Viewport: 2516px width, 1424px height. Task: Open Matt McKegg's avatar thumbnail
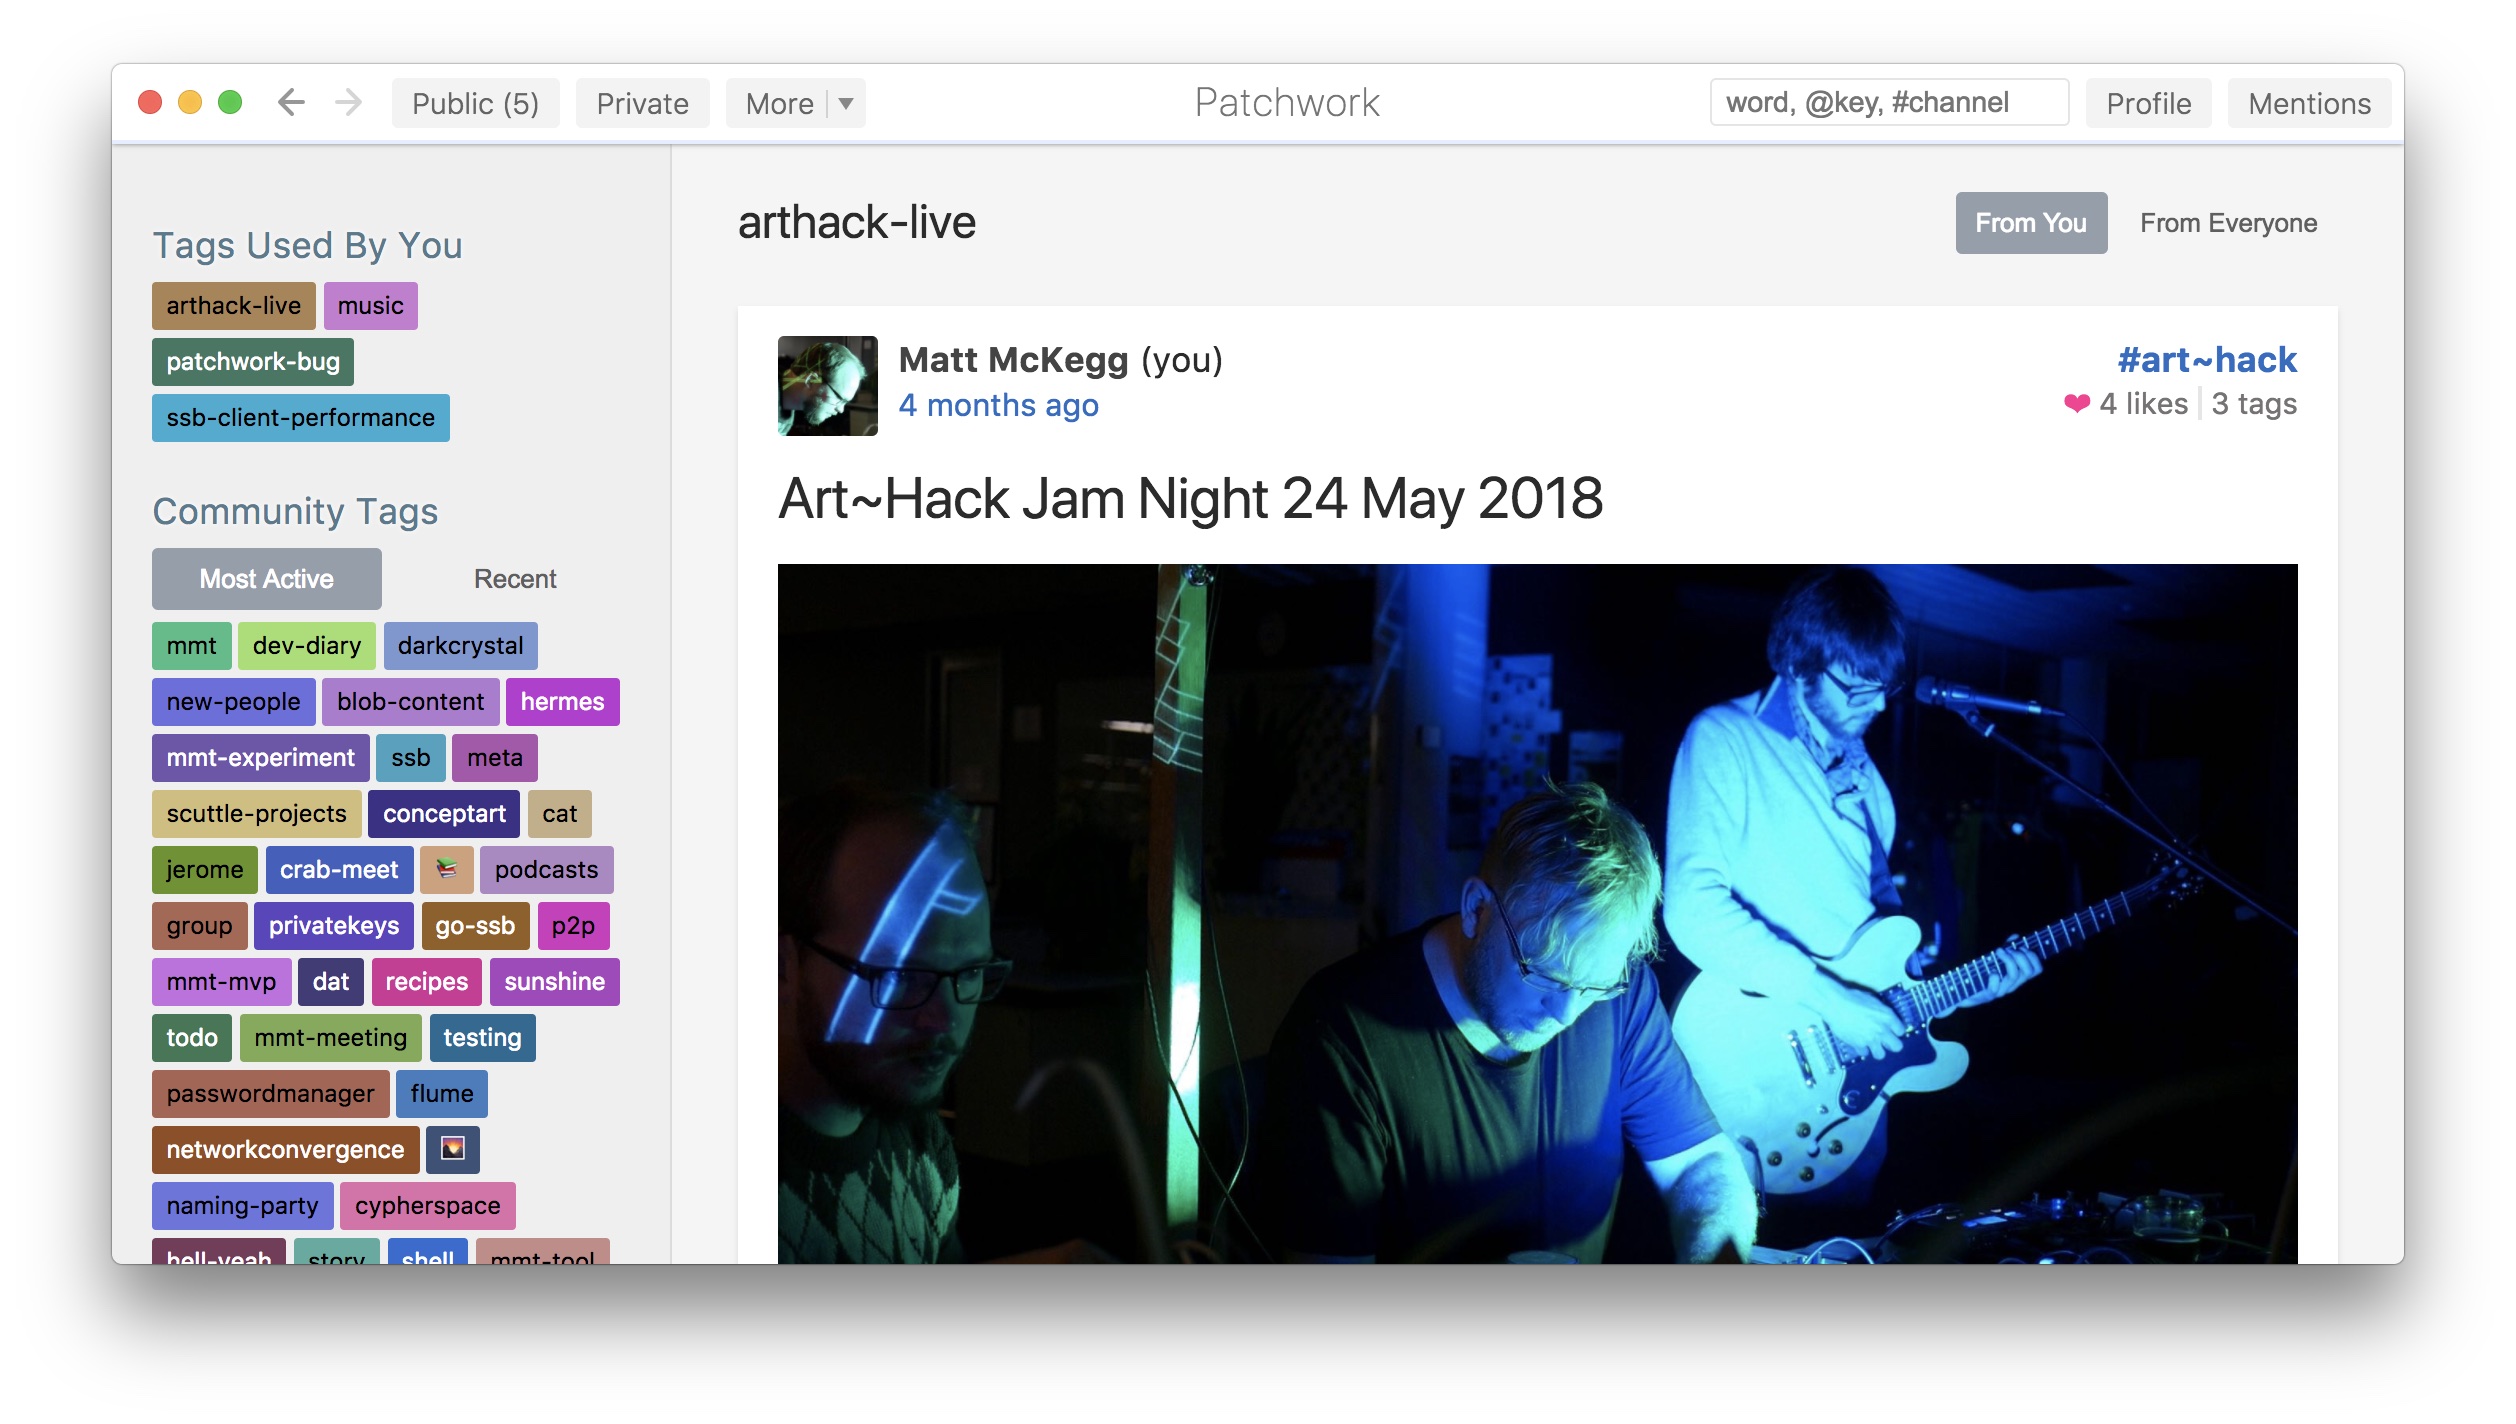pyautogui.click(x=827, y=386)
